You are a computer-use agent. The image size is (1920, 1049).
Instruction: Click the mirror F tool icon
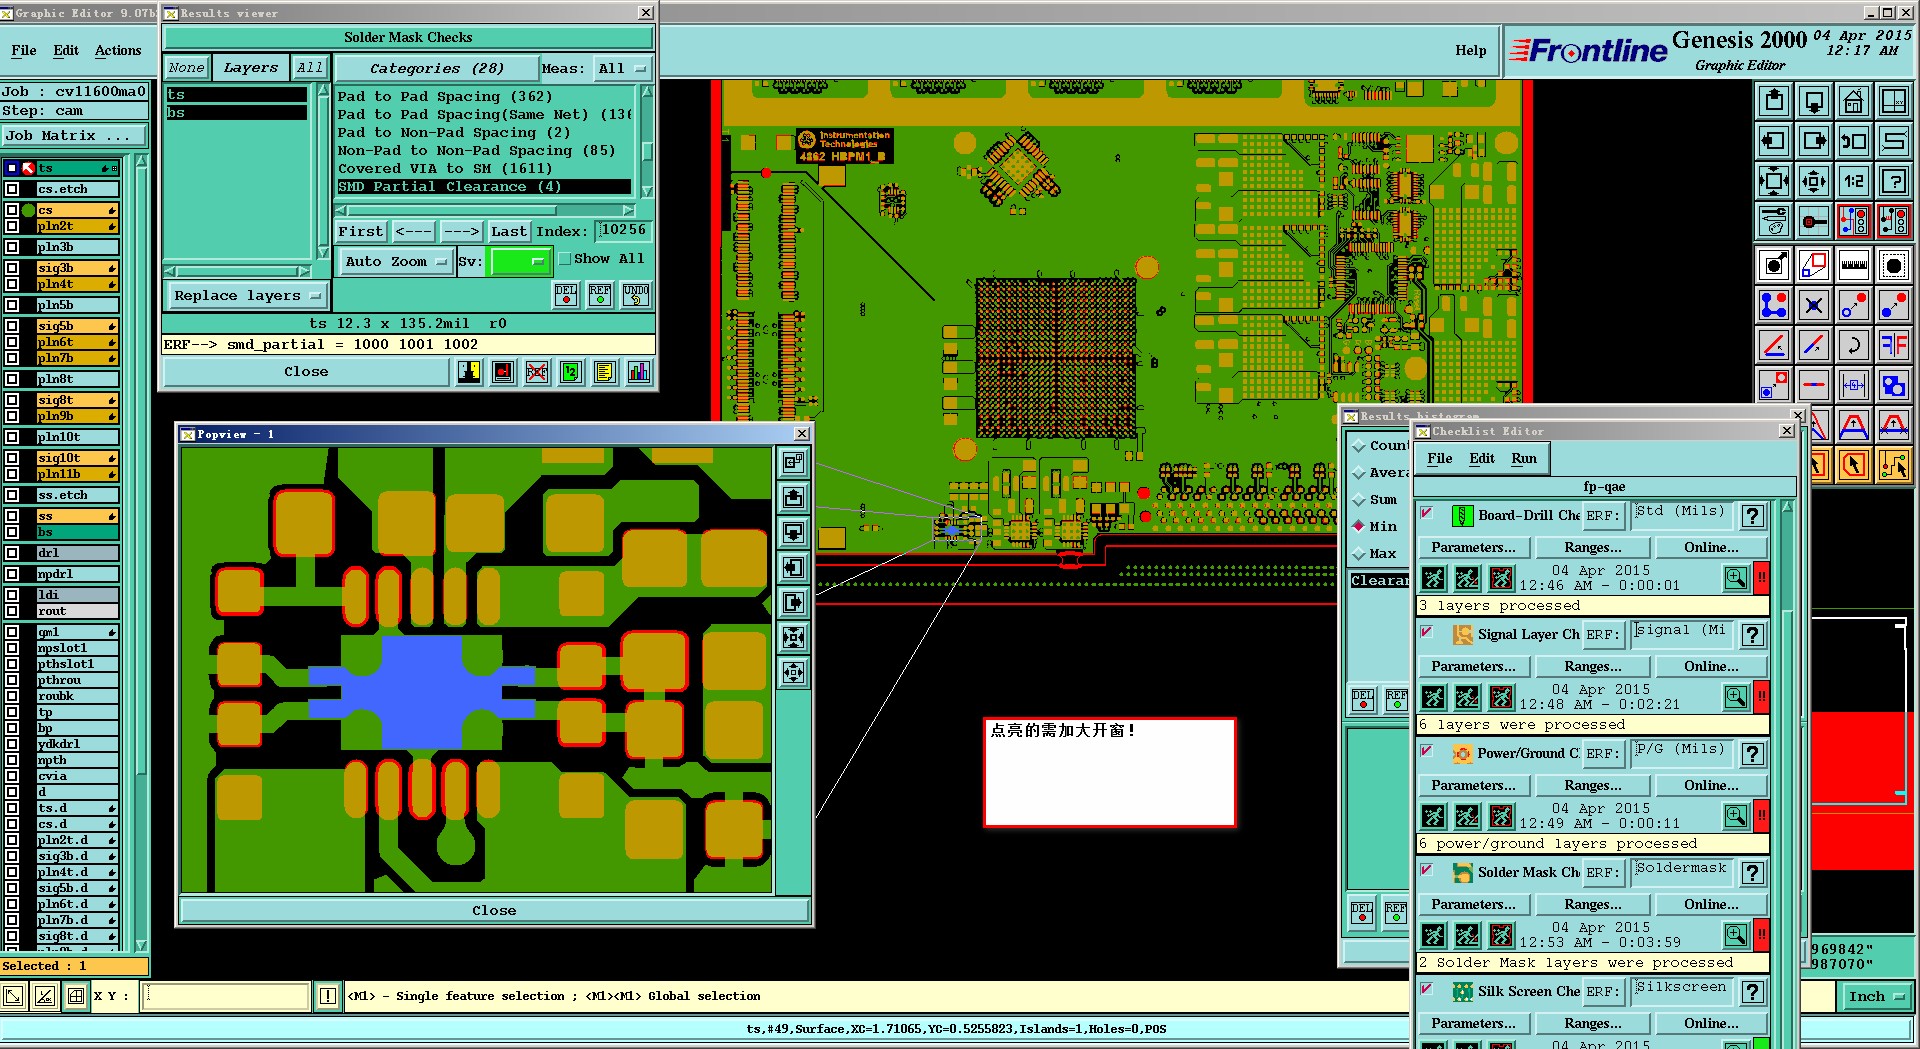[1894, 345]
